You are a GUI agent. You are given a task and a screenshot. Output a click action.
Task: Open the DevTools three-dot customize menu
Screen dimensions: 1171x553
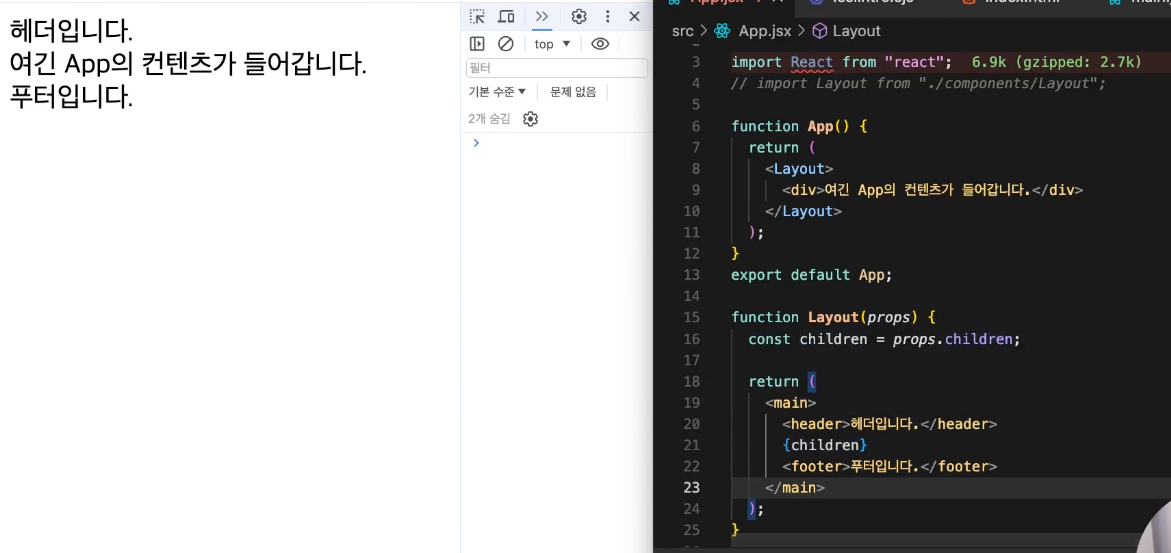(608, 16)
